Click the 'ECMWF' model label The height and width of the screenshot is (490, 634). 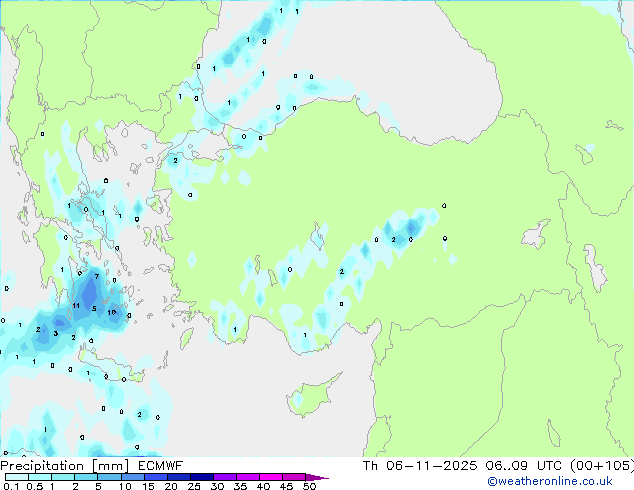(x=161, y=466)
